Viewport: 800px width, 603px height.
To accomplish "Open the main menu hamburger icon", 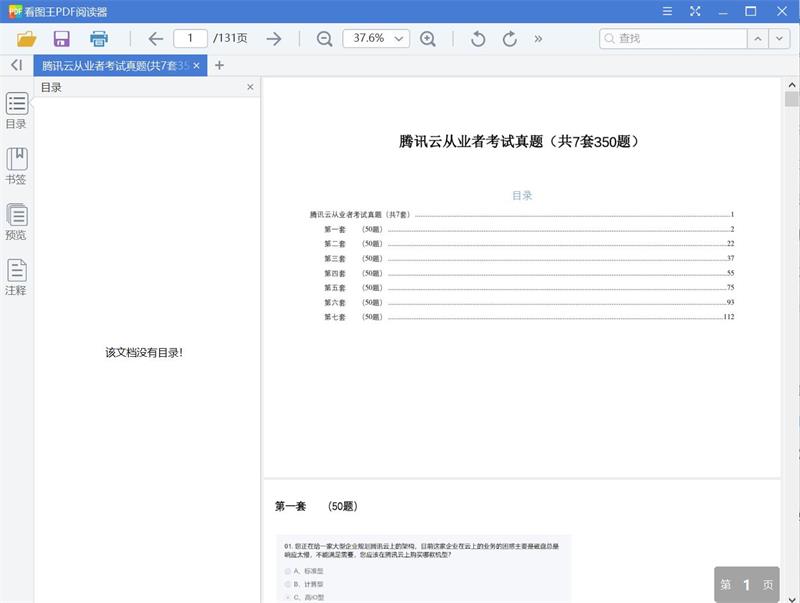I will point(667,11).
